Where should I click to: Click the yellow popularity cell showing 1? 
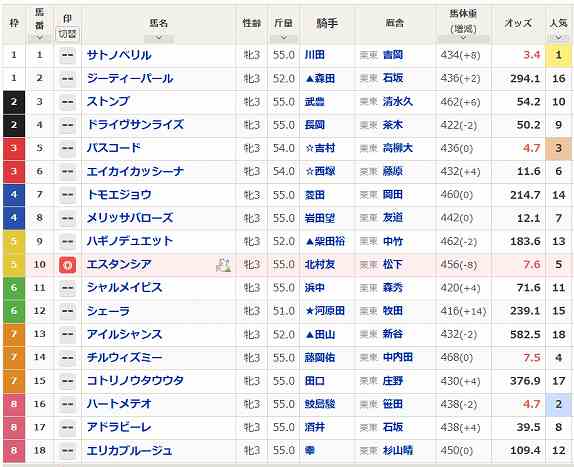tap(558, 55)
